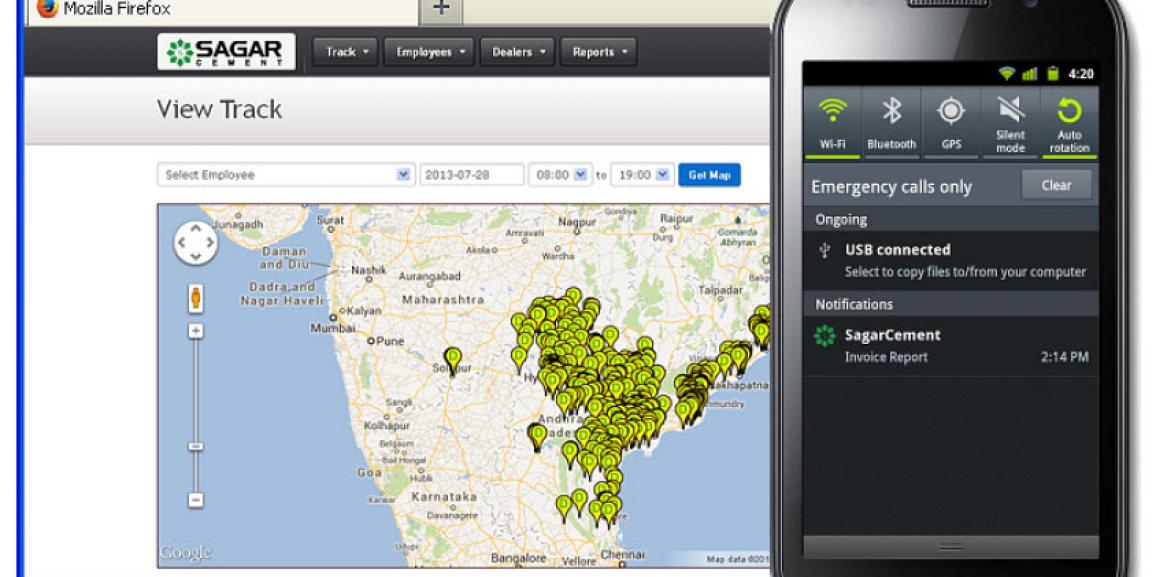Image resolution: width=1156 pixels, height=577 pixels.
Task: Open the Reports menu
Action: point(598,52)
